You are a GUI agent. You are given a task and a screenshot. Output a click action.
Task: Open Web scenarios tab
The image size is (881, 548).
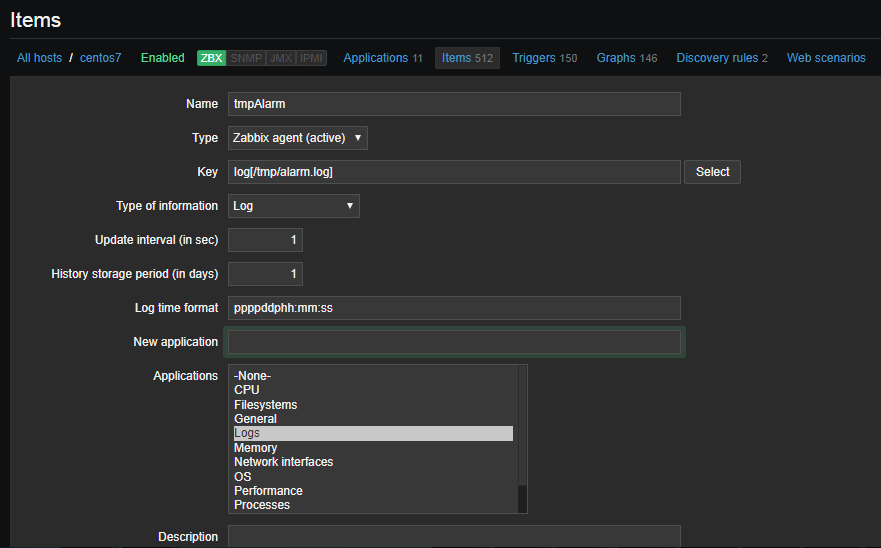tap(826, 58)
